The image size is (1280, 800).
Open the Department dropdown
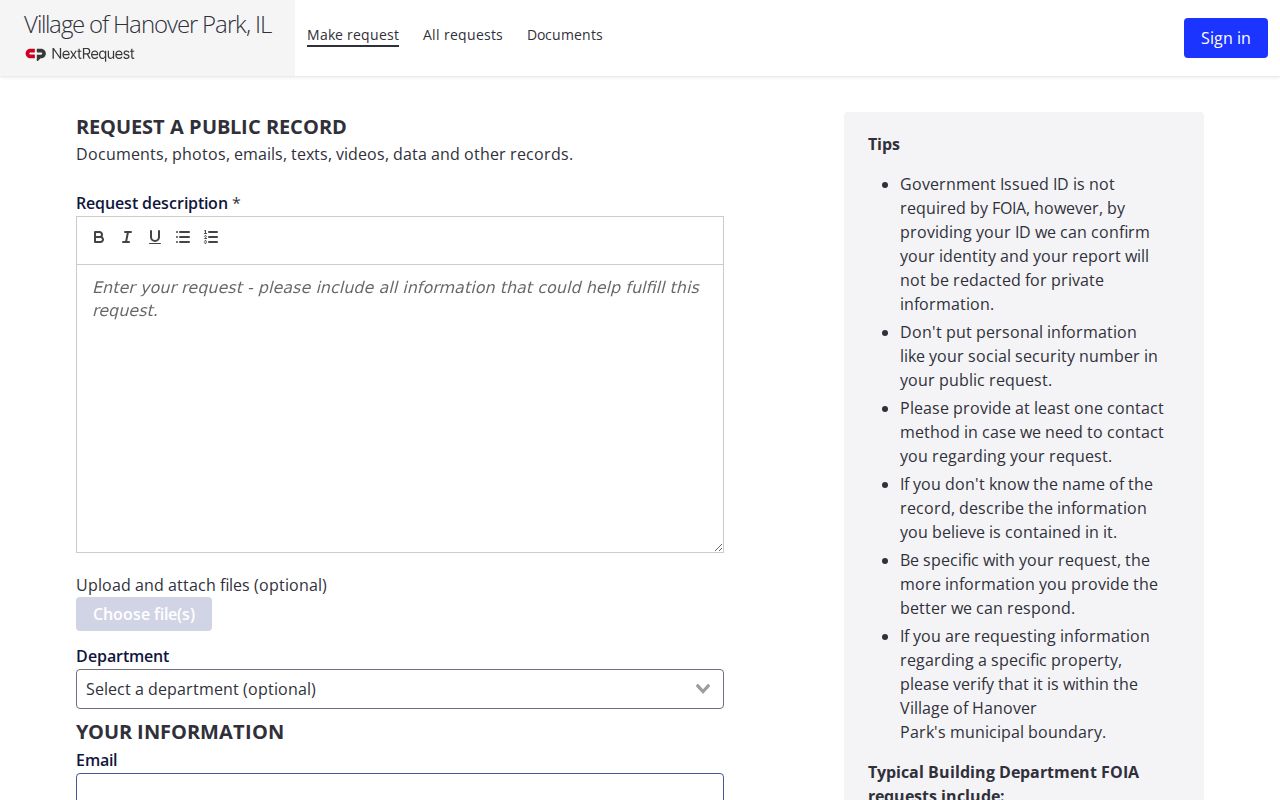pyautogui.click(x=400, y=689)
